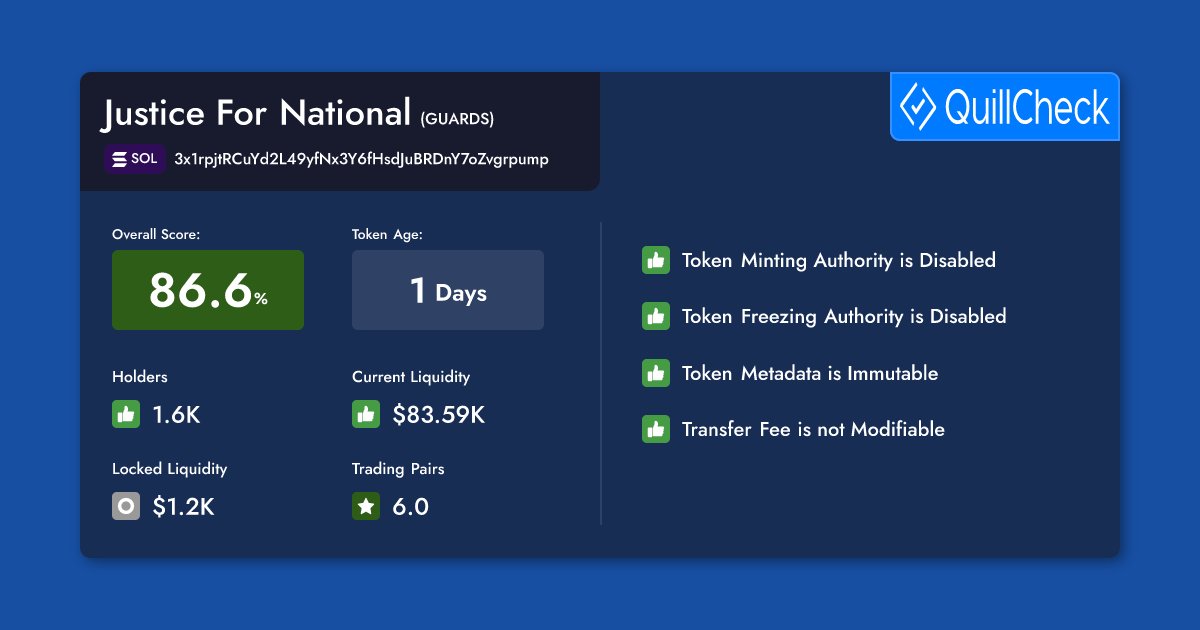1200x630 pixels.
Task: Open the Overall Score details
Action: 207,290
